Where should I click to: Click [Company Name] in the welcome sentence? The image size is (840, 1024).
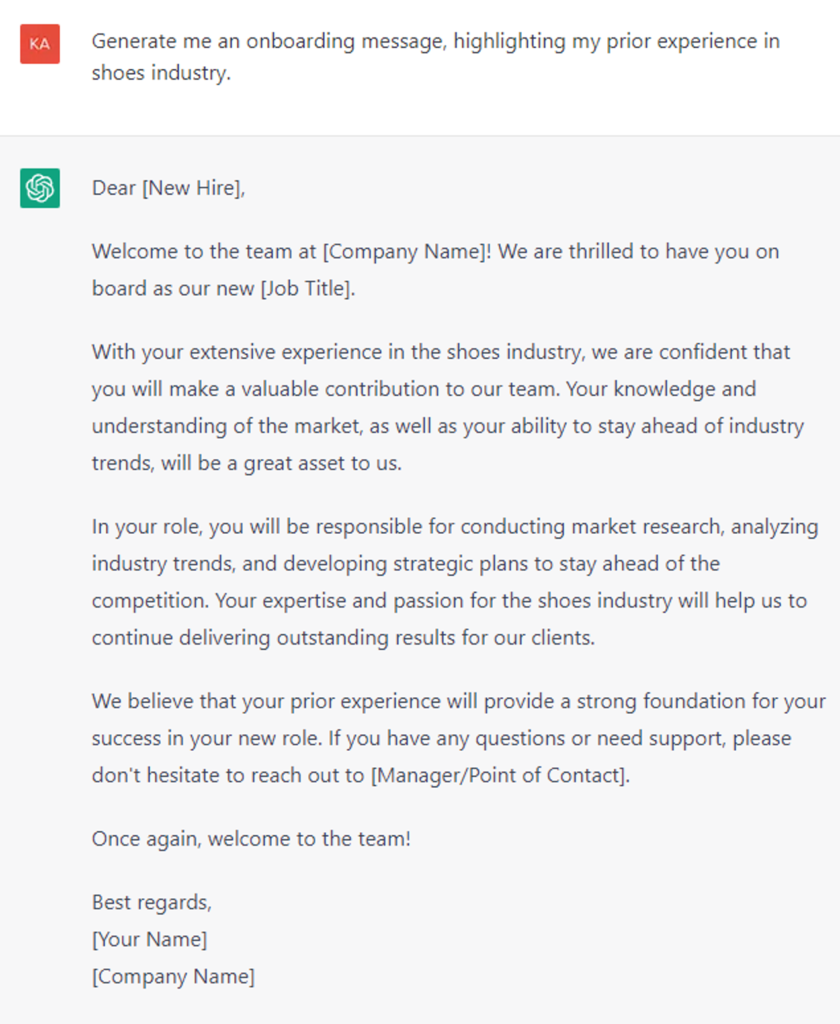point(407,252)
